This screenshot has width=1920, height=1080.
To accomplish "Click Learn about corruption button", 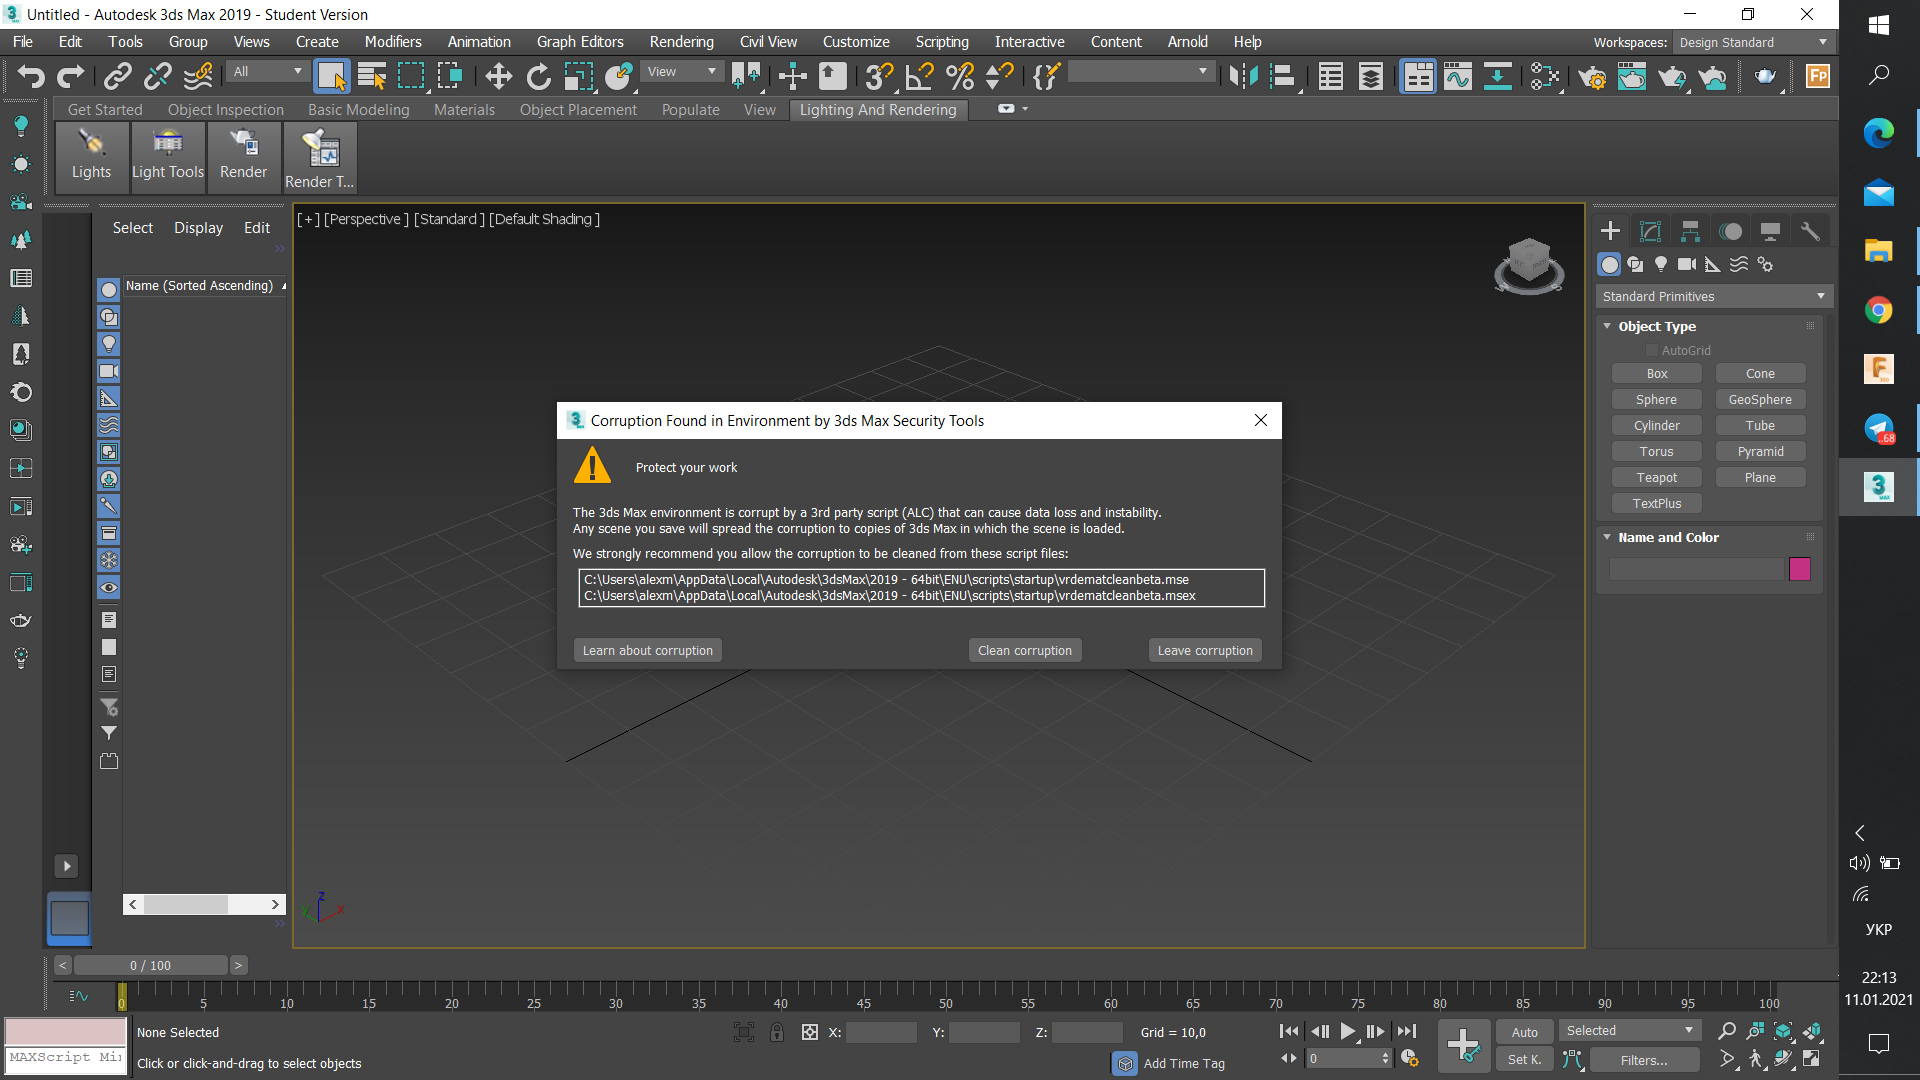I will [648, 651].
